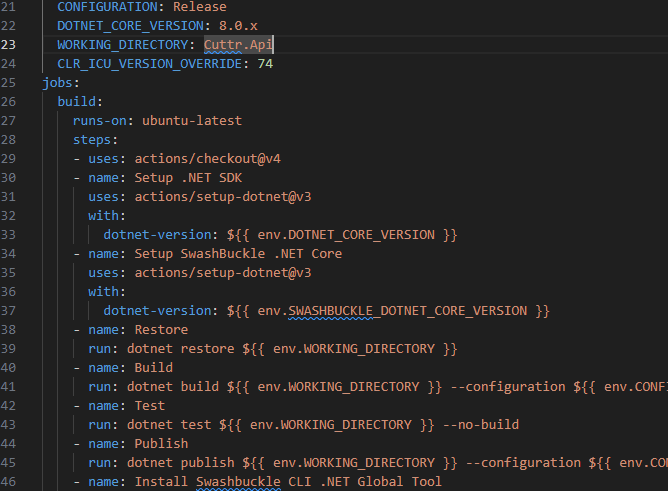
Task: Click 'dotnet publish' command on line 45
Action: point(180,463)
